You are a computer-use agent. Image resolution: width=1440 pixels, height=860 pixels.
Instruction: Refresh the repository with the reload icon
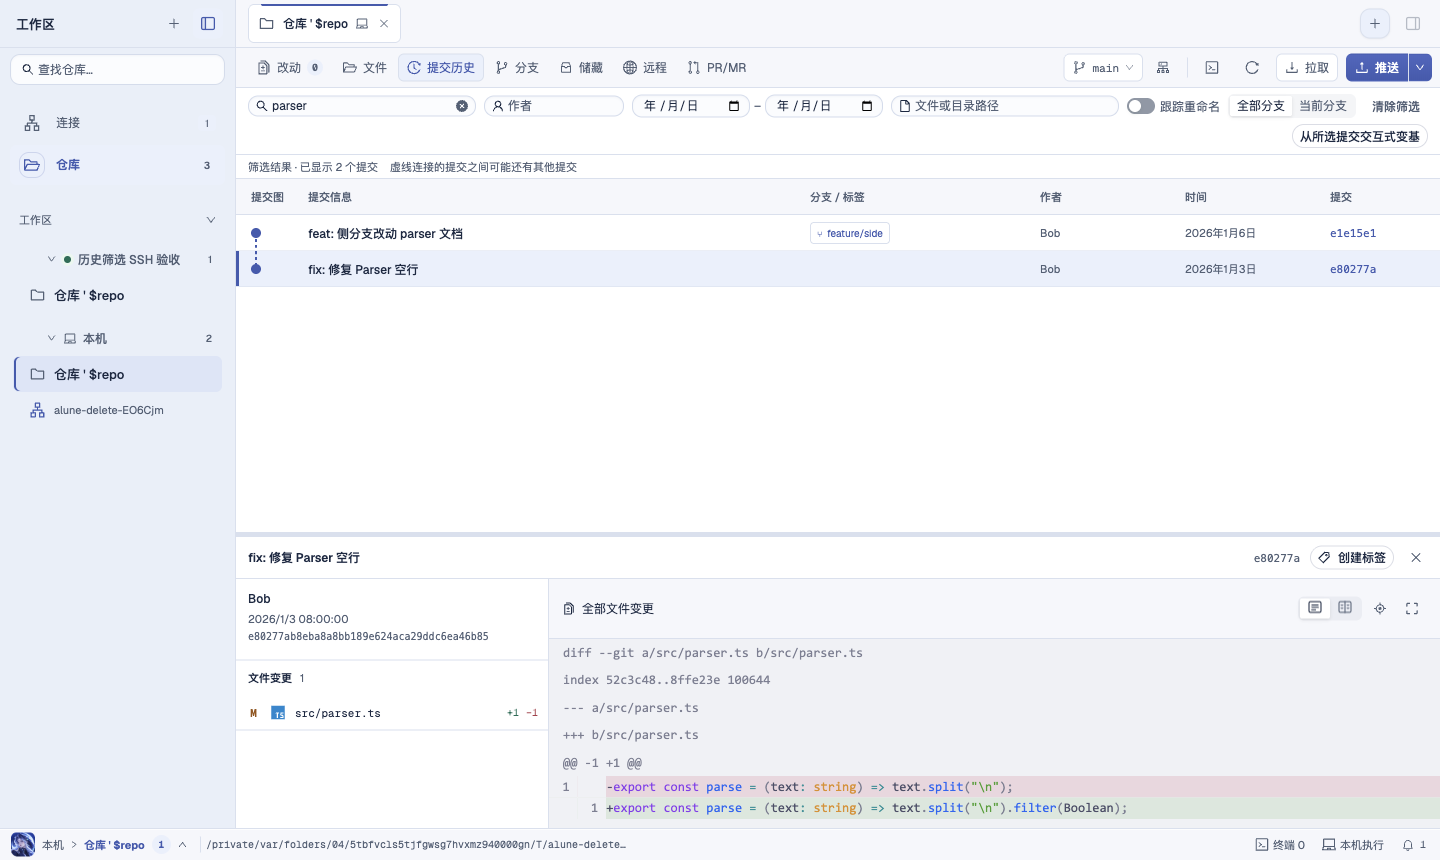(x=1252, y=68)
